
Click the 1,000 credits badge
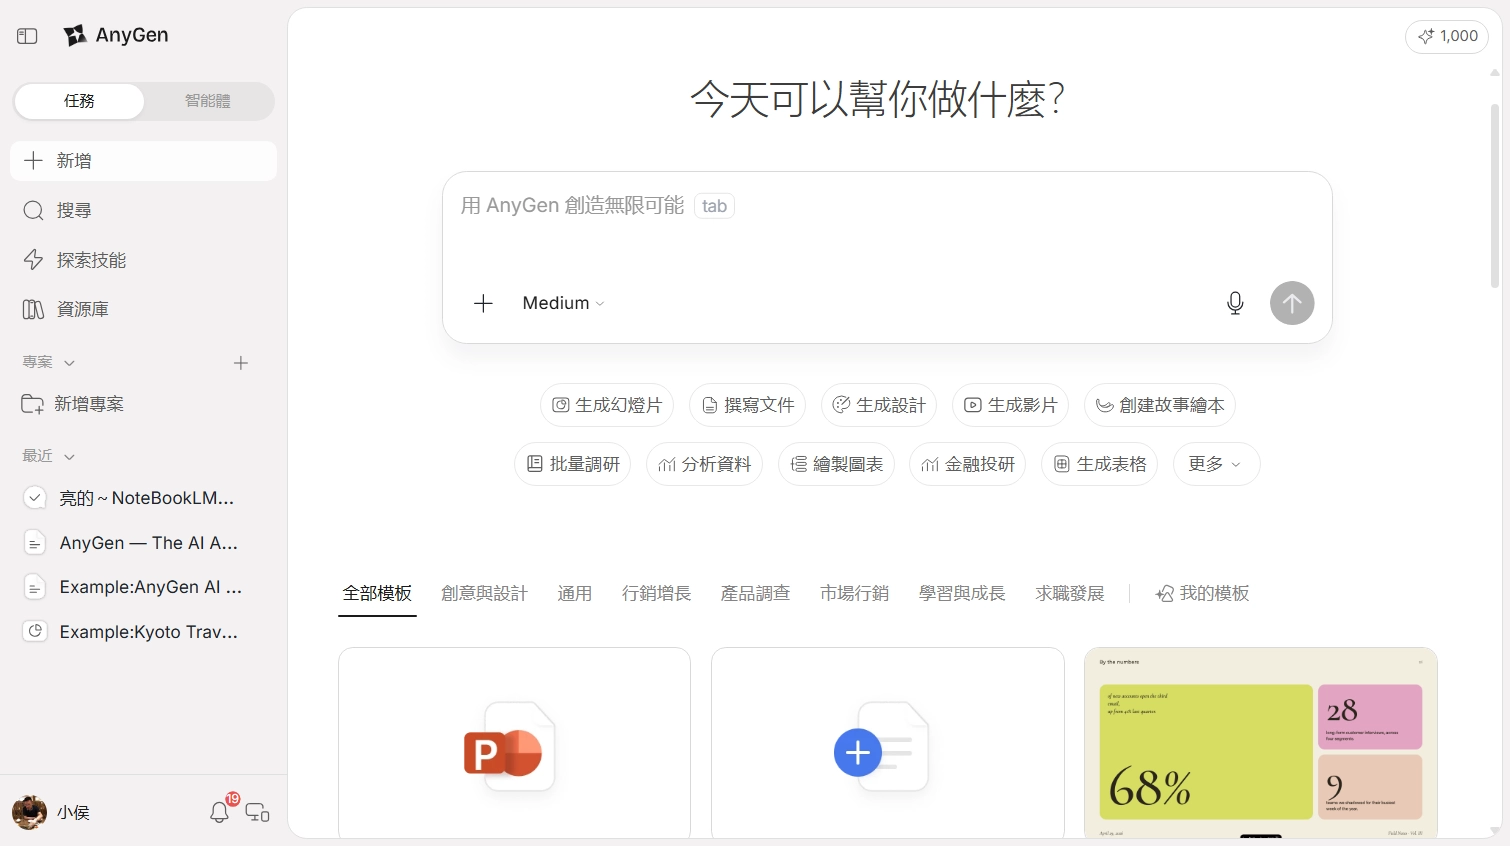pos(1447,36)
